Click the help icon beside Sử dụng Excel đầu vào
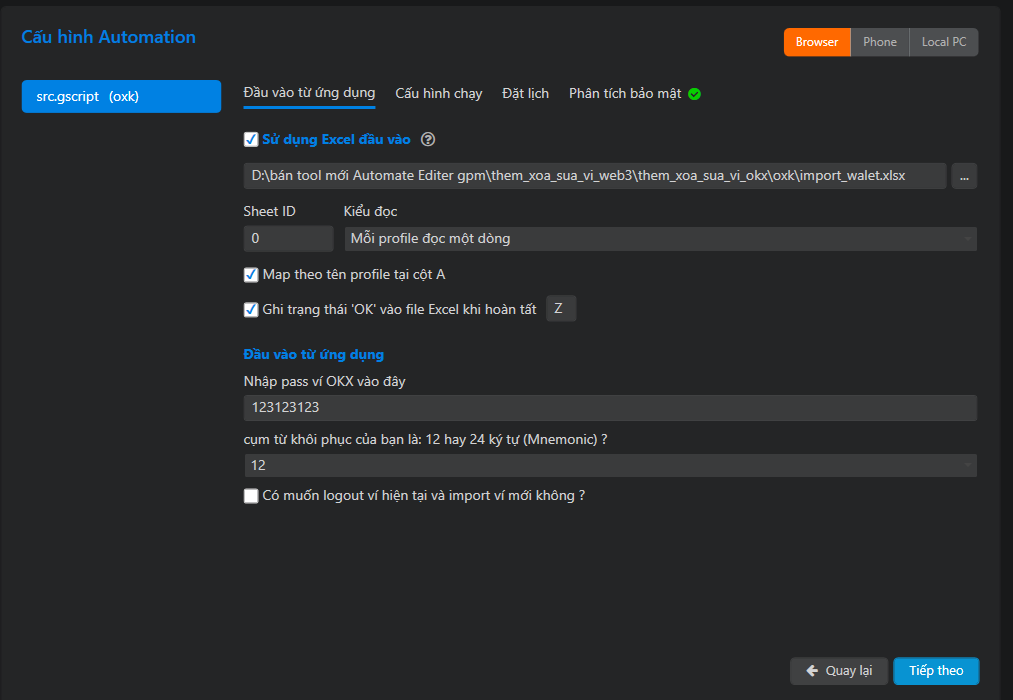1013x700 pixels. point(429,140)
